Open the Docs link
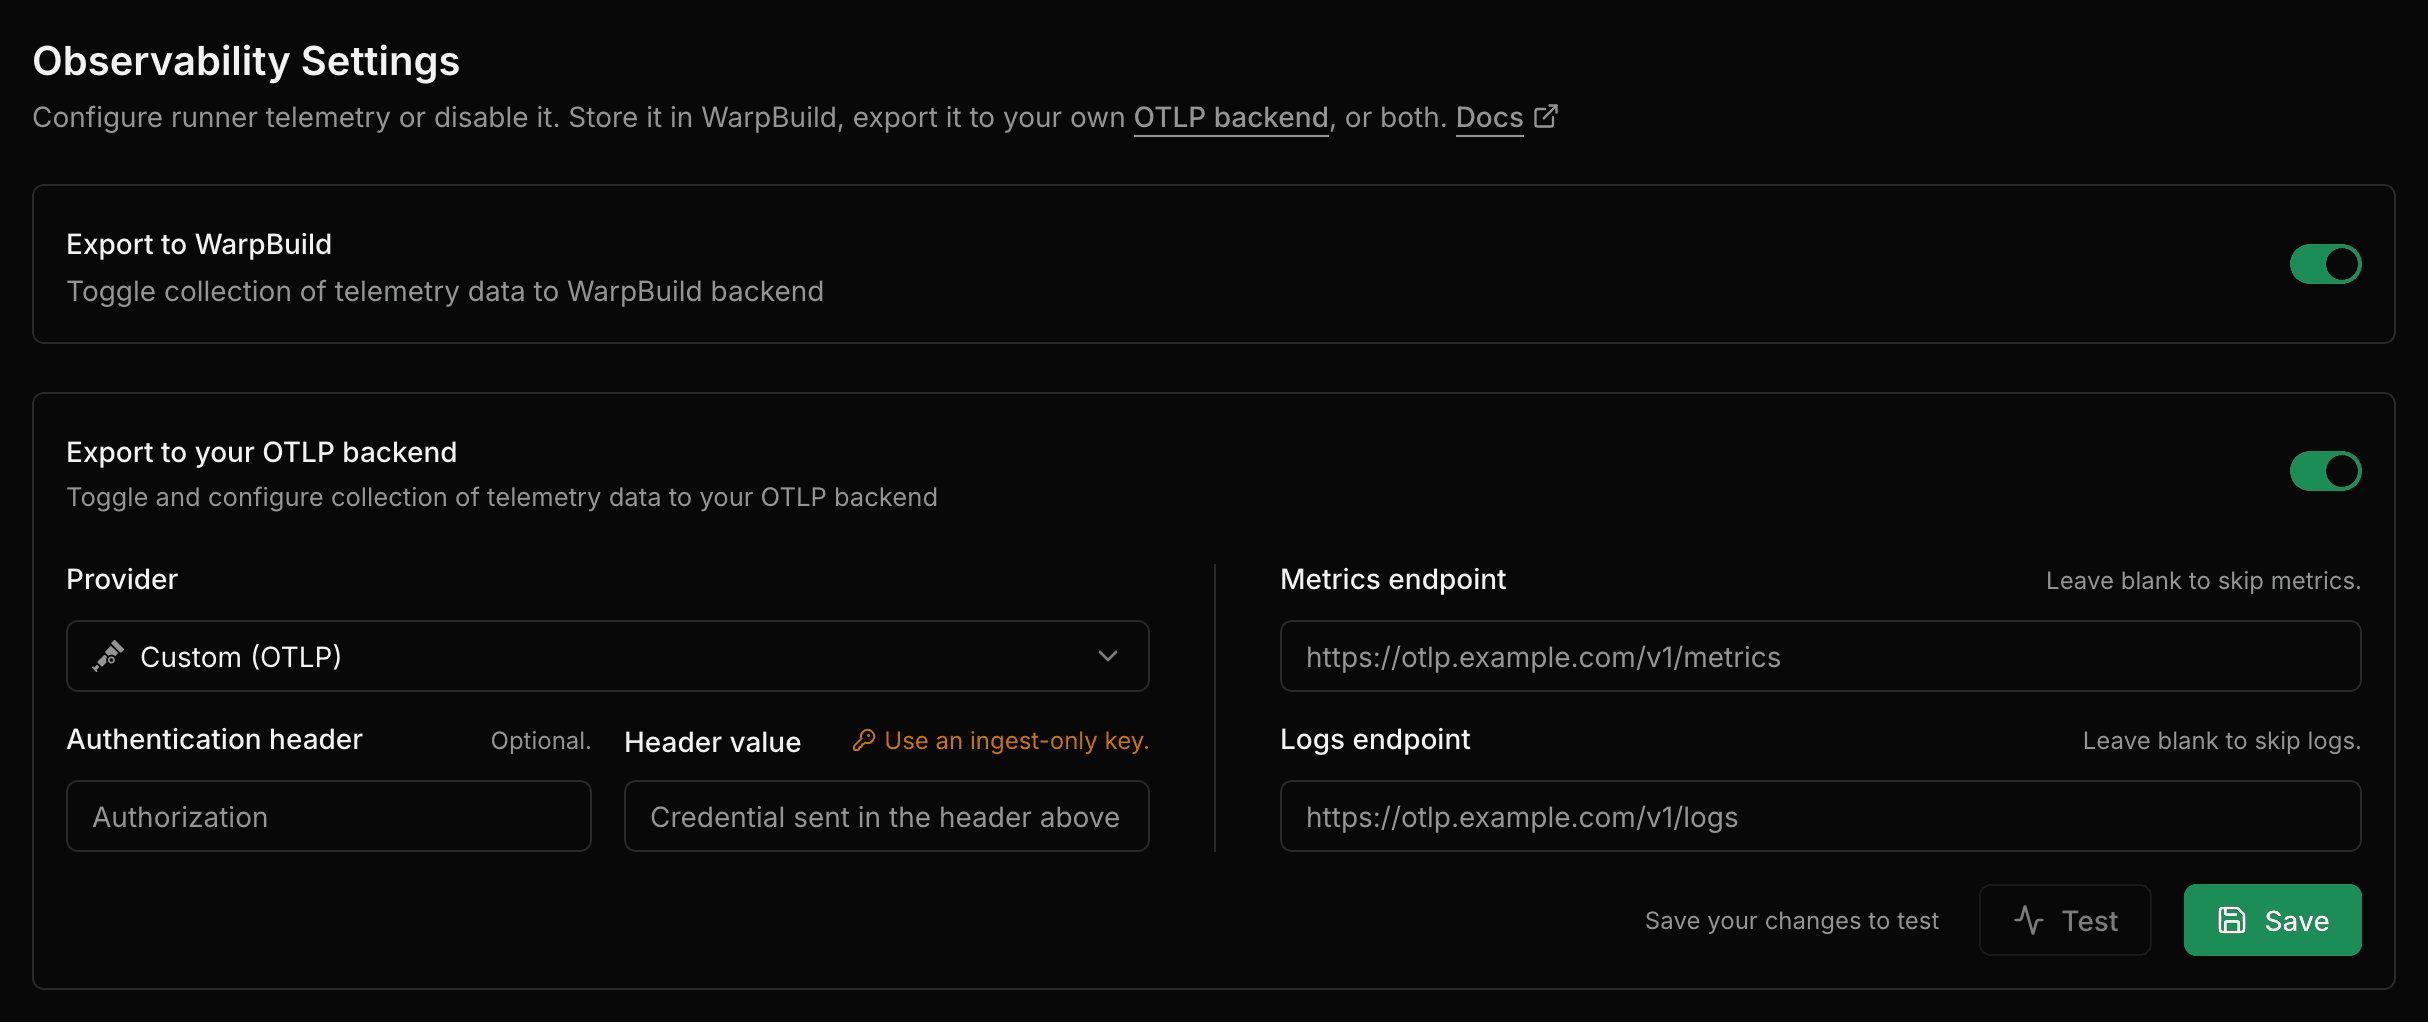The image size is (2428, 1022). tap(1489, 118)
